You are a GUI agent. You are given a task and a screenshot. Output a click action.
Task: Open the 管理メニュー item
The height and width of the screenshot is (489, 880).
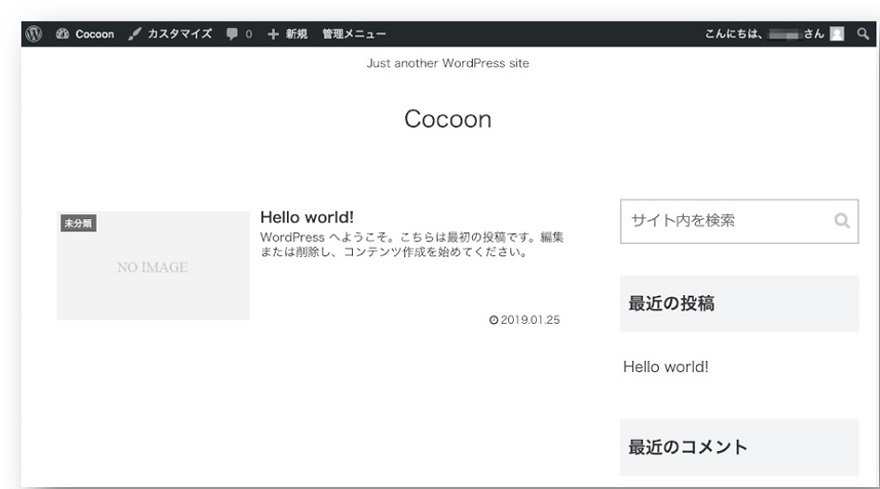(354, 34)
